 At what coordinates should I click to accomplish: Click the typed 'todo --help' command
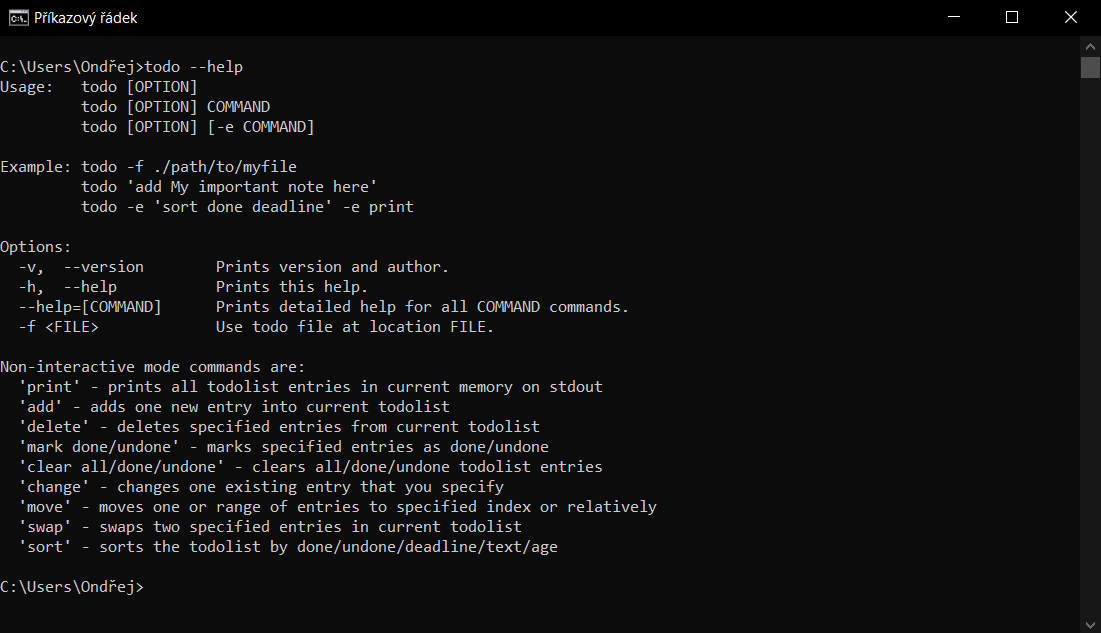click(x=194, y=67)
